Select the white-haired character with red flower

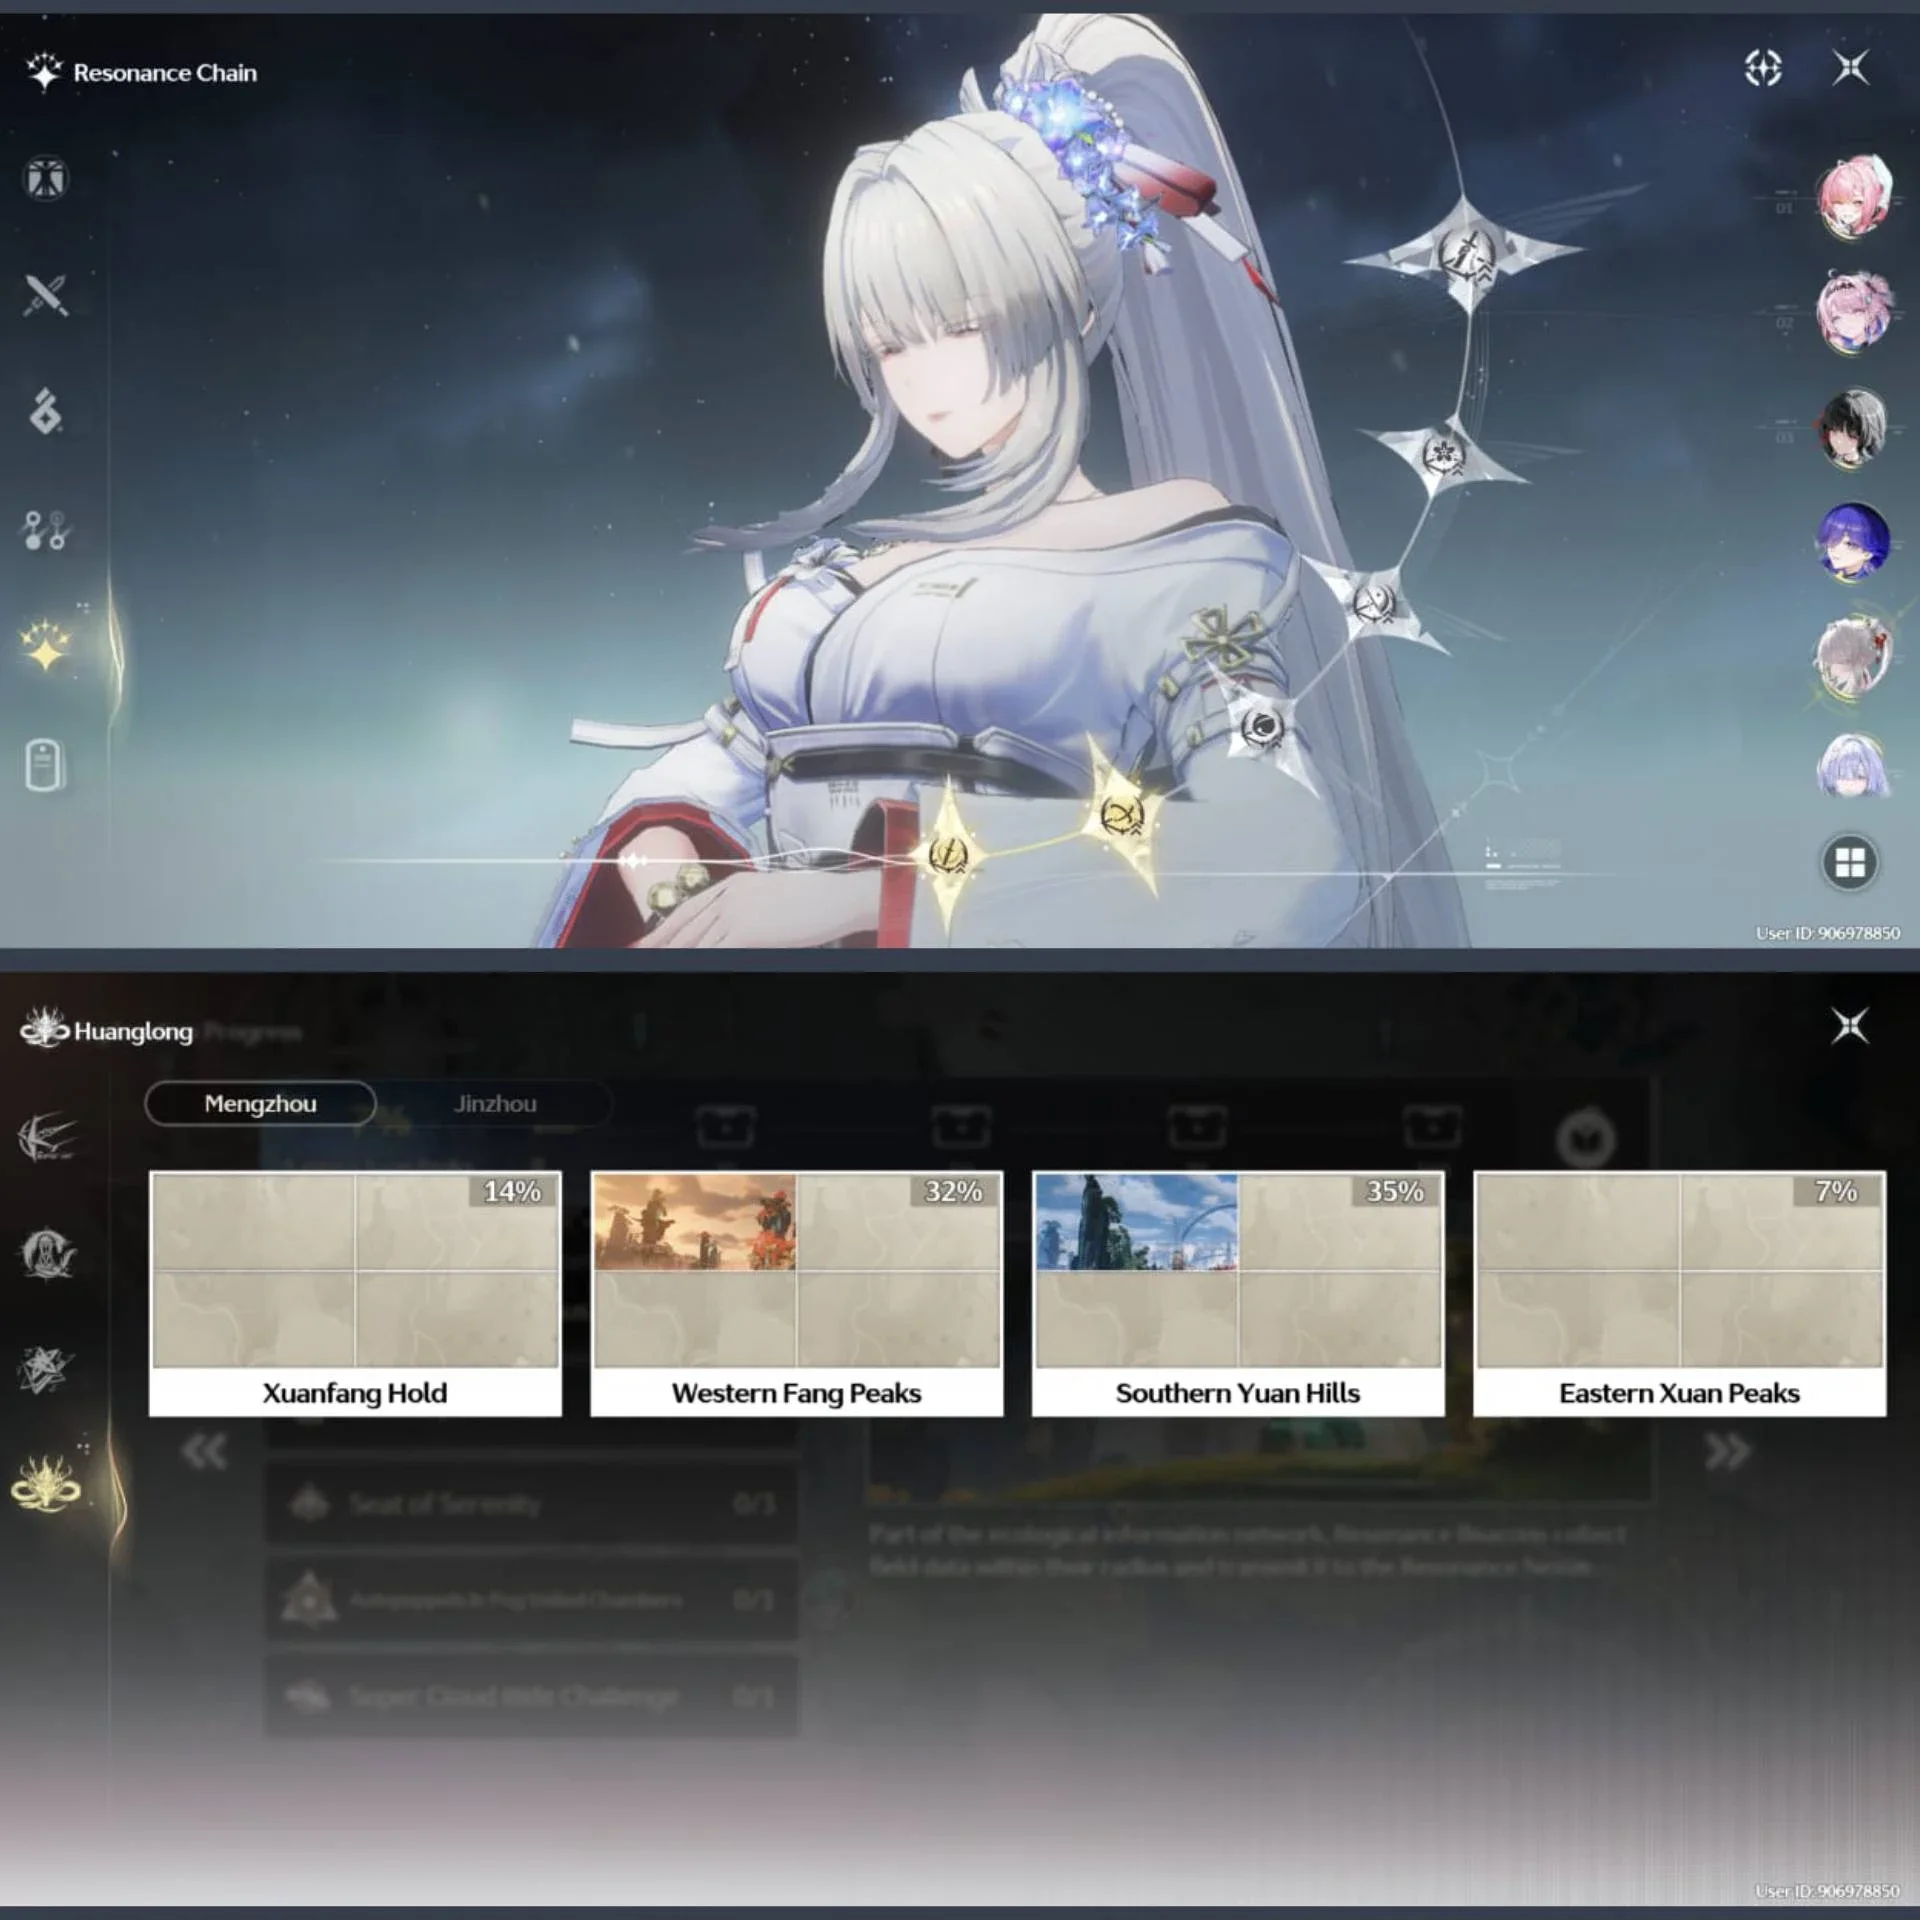point(1853,656)
